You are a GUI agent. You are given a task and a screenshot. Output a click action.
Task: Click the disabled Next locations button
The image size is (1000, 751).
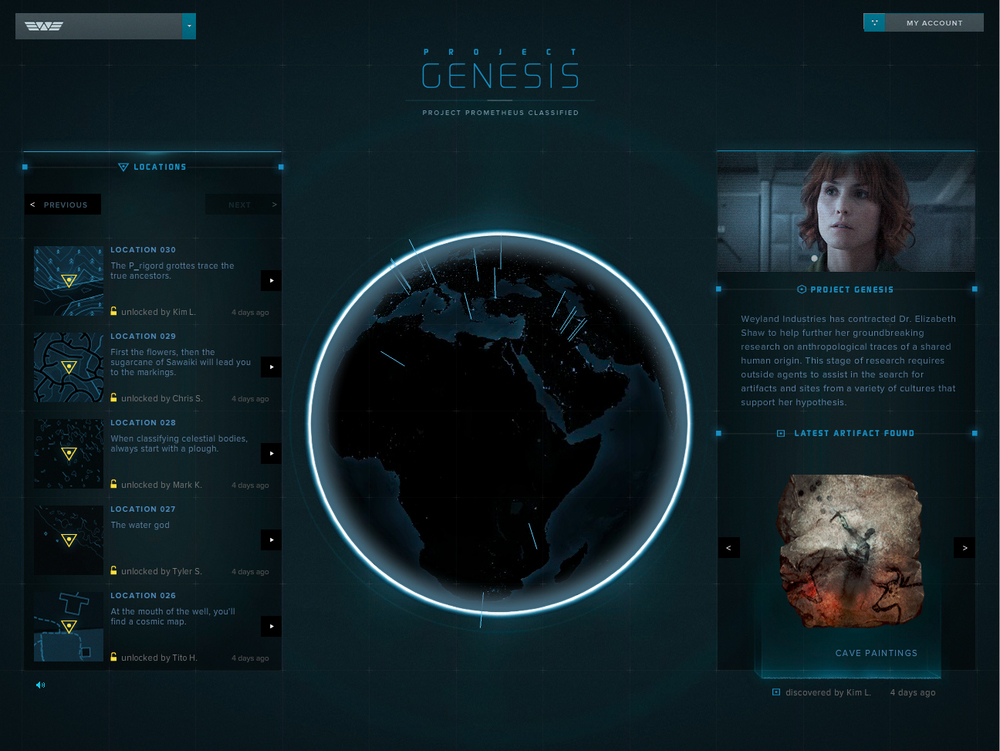[242, 205]
